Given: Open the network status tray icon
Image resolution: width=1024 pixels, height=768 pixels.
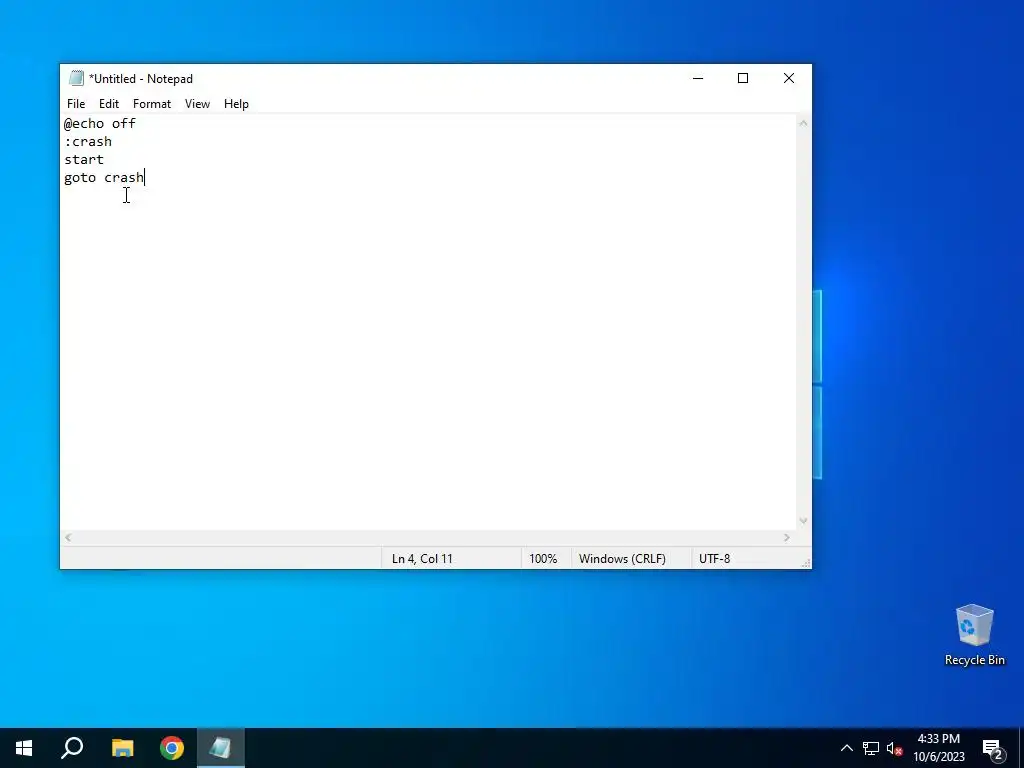Looking at the screenshot, I should pos(871,748).
